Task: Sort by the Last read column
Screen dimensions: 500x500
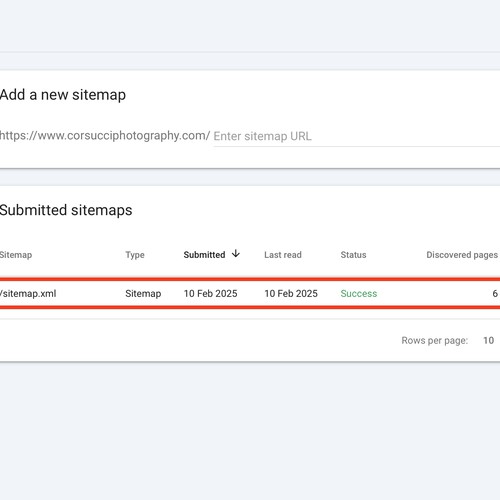Action: pyautogui.click(x=283, y=255)
